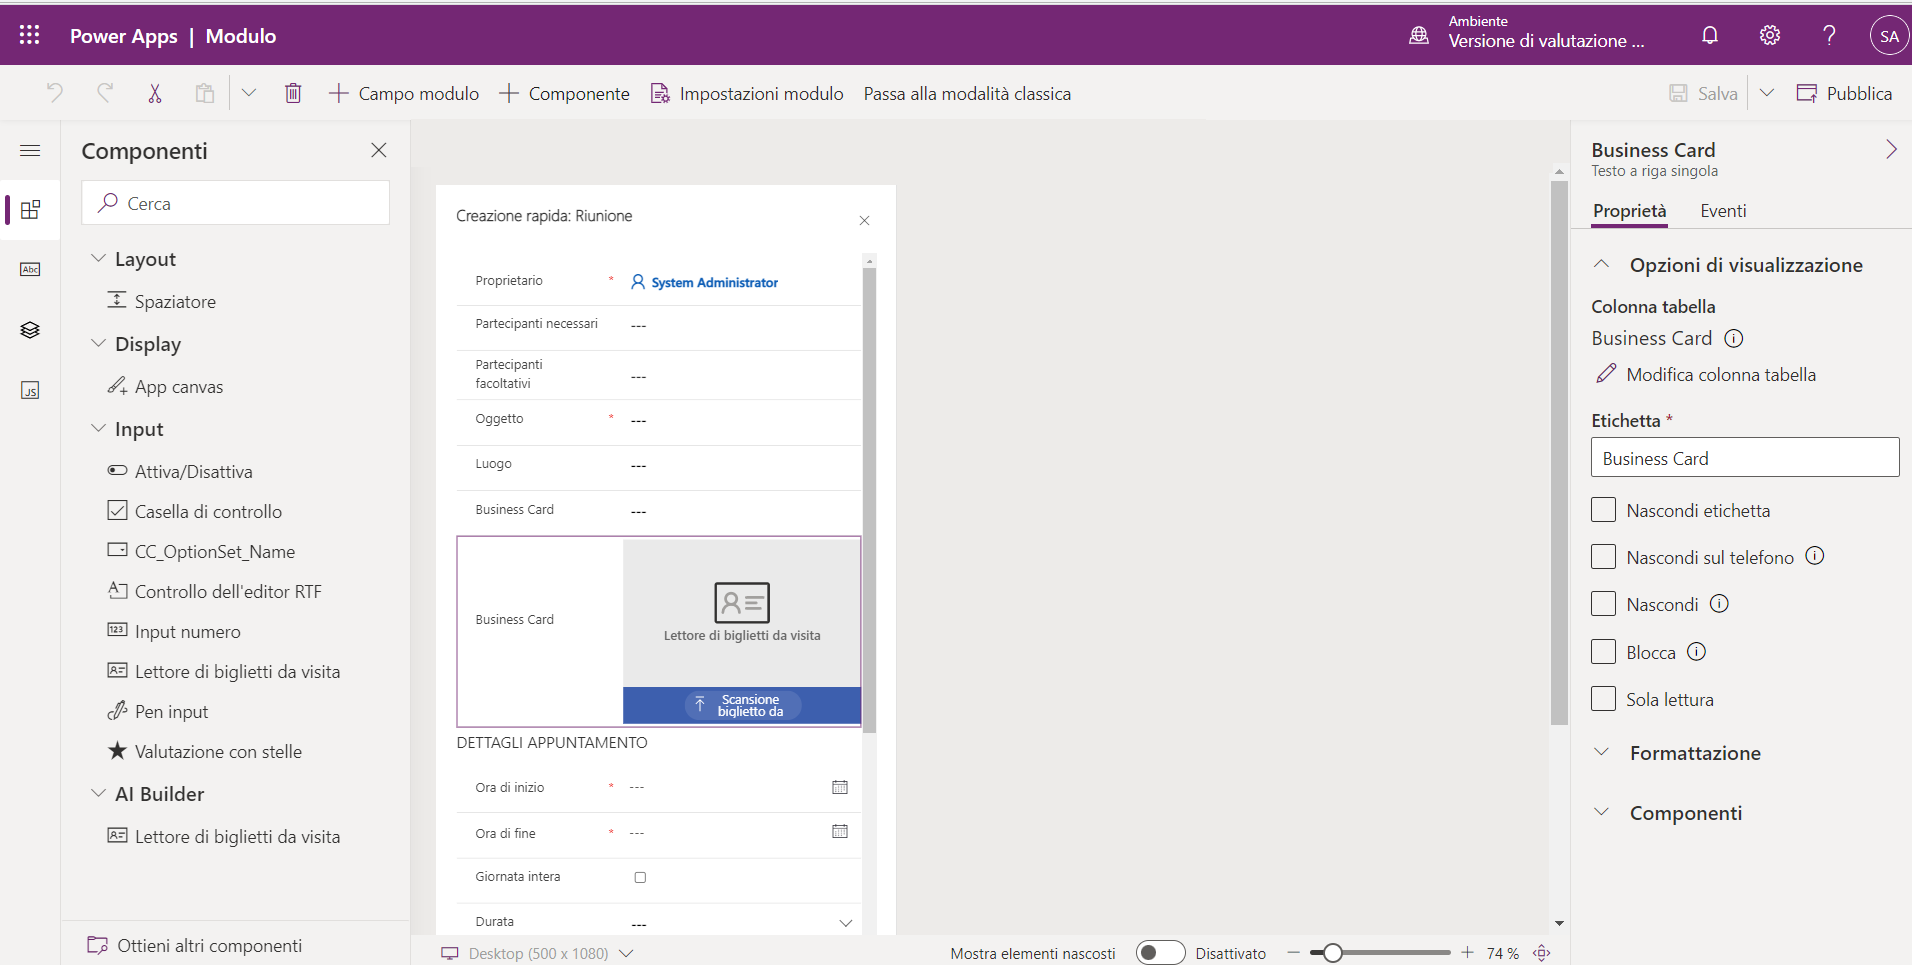Click the redo icon in toolbar

[x=105, y=93]
